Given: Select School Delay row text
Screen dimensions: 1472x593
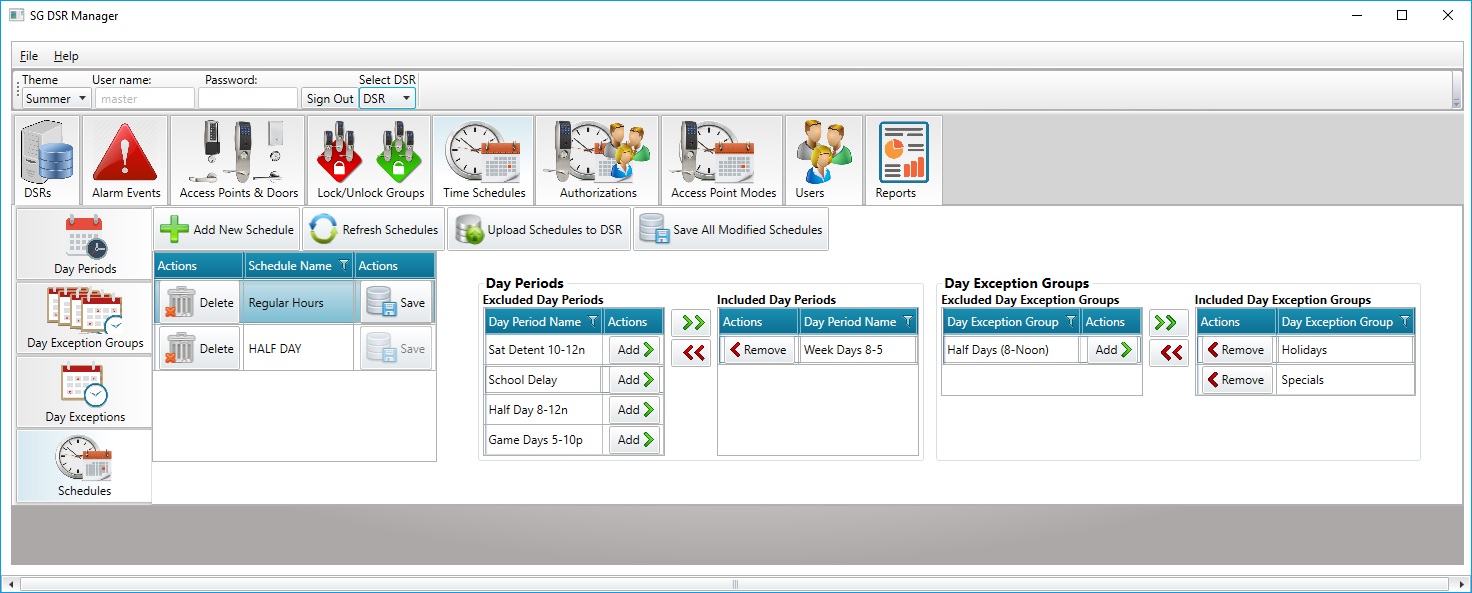Looking at the screenshot, I should pyautogui.click(x=522, y=380).
